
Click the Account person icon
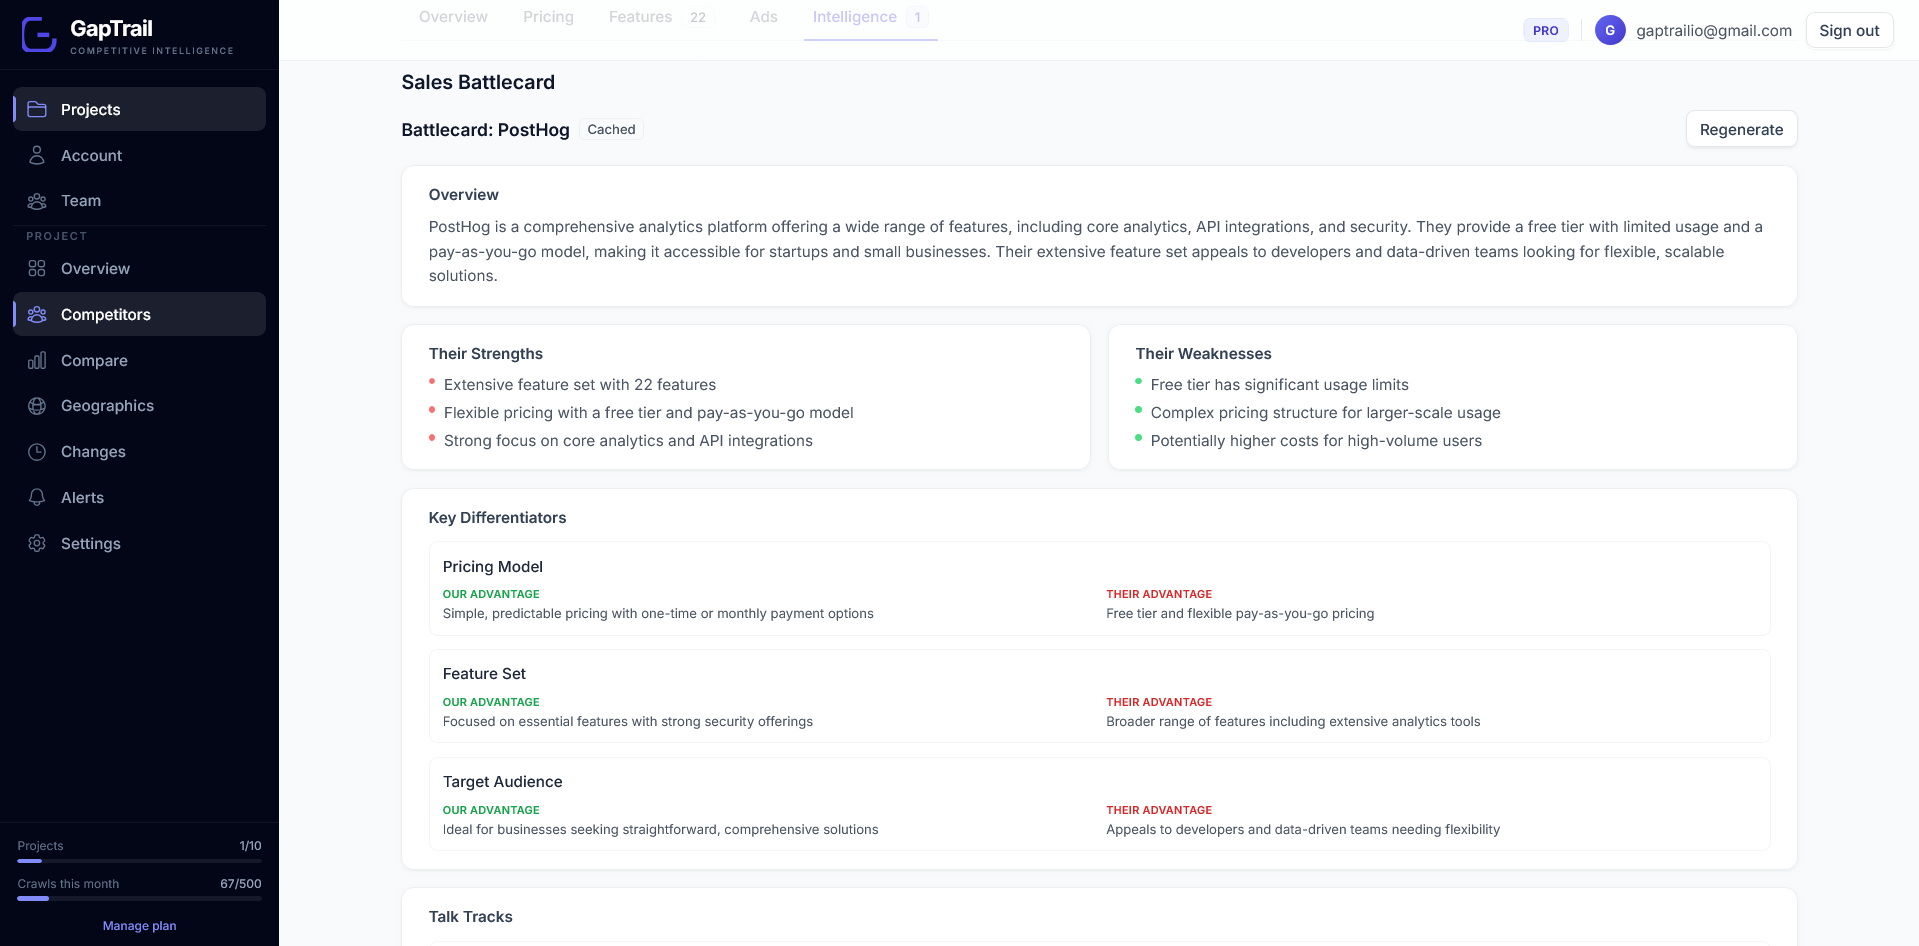click(x=37, y=155)
